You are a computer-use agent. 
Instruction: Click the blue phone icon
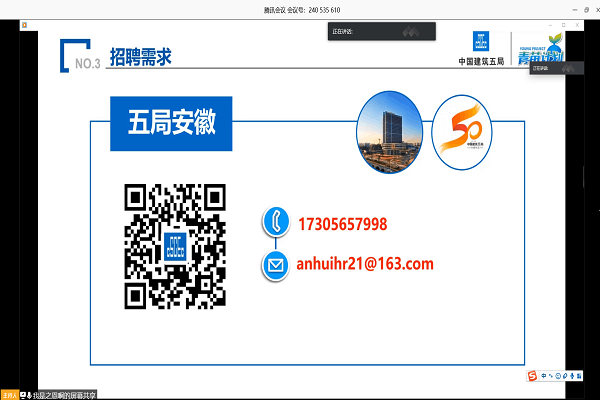[x=273, y=224]
